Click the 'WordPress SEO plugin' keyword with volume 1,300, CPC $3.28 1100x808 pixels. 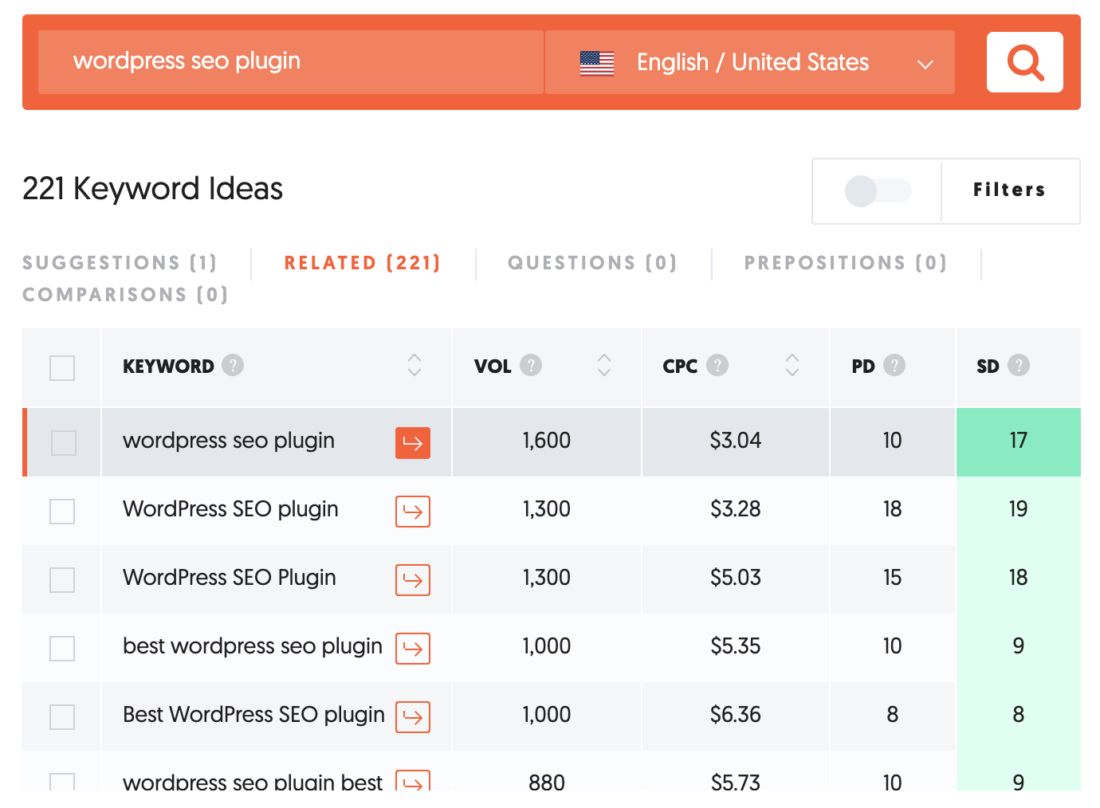[230, 509]
